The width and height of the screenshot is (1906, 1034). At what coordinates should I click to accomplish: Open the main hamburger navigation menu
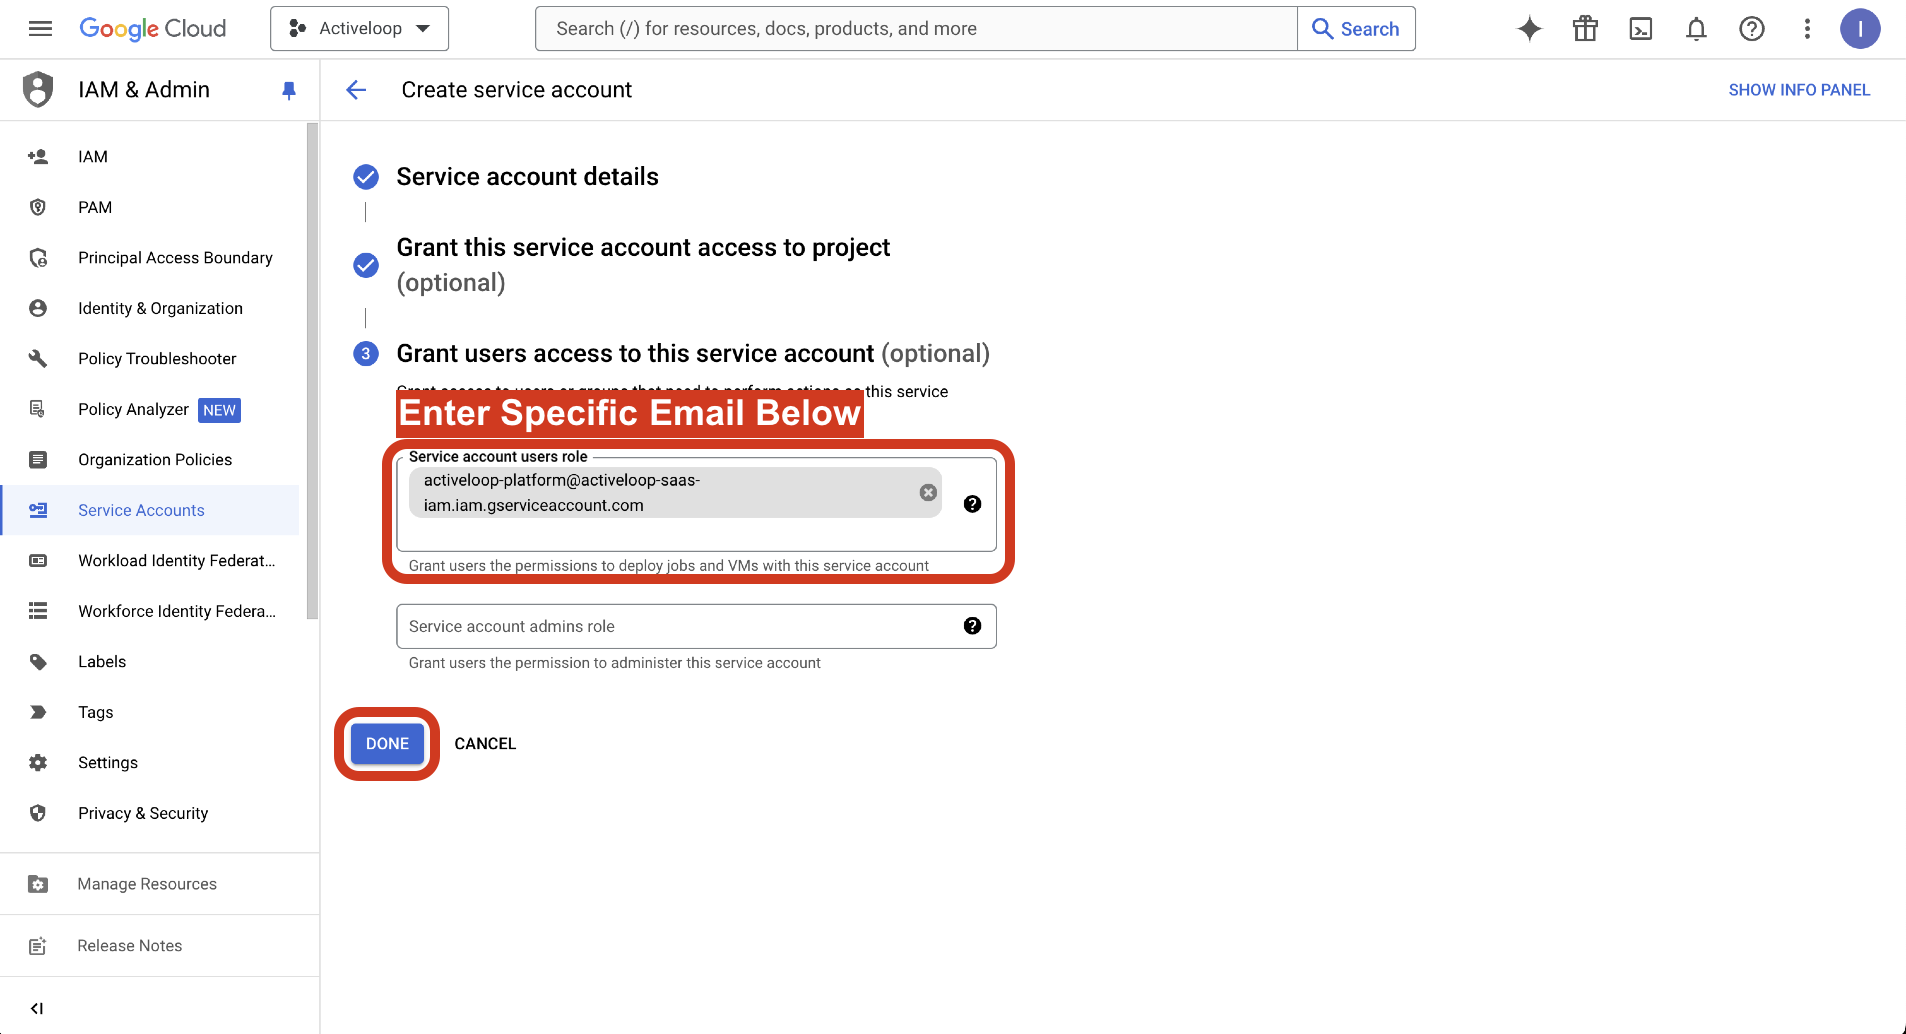click(x=41, y=29)
